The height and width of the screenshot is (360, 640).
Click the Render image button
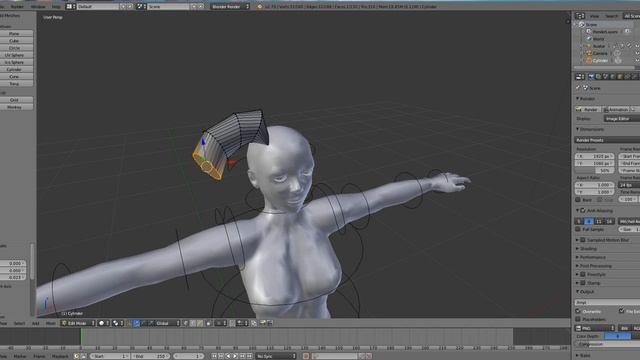point(588,109)
